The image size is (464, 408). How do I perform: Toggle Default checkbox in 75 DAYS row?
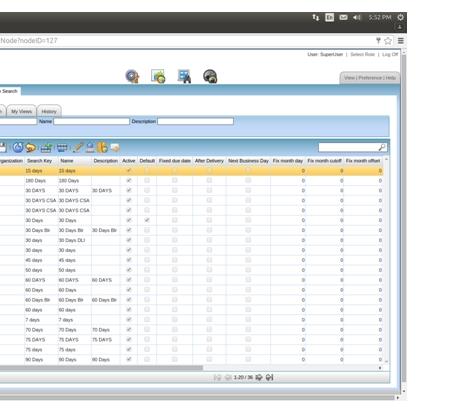147,340
